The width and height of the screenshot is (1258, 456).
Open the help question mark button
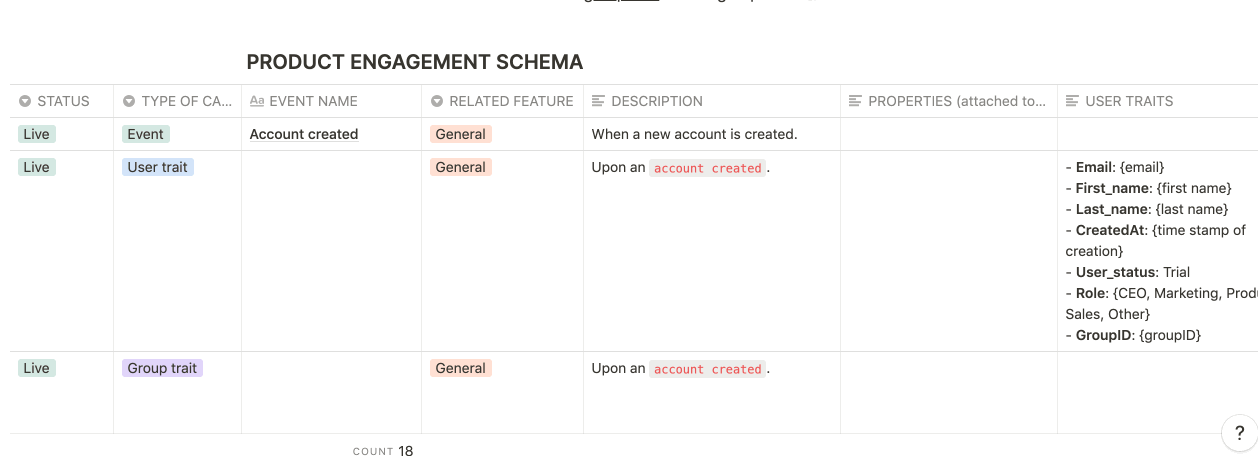(1240, 433)
